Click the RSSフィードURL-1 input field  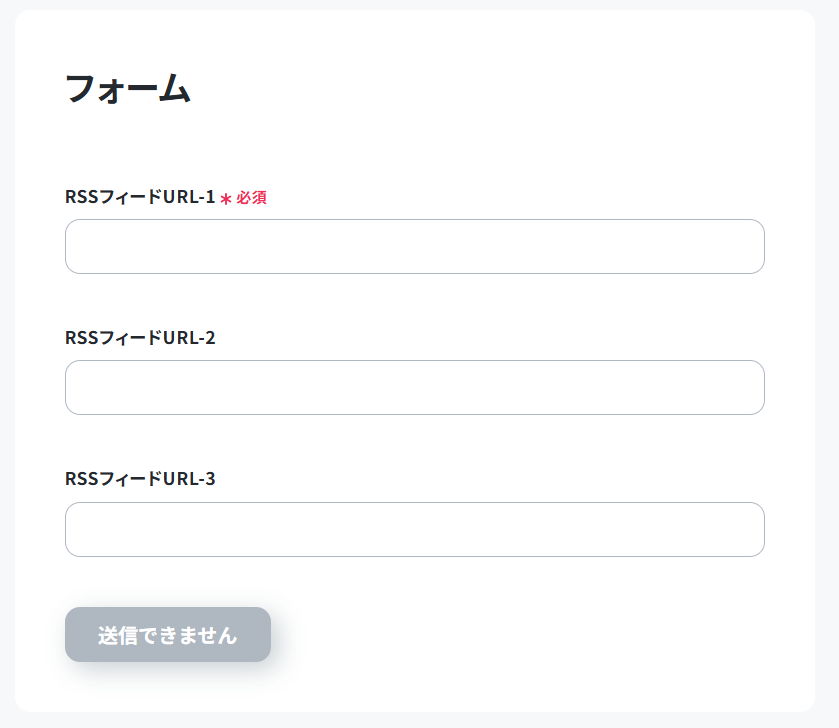(414, 246)
